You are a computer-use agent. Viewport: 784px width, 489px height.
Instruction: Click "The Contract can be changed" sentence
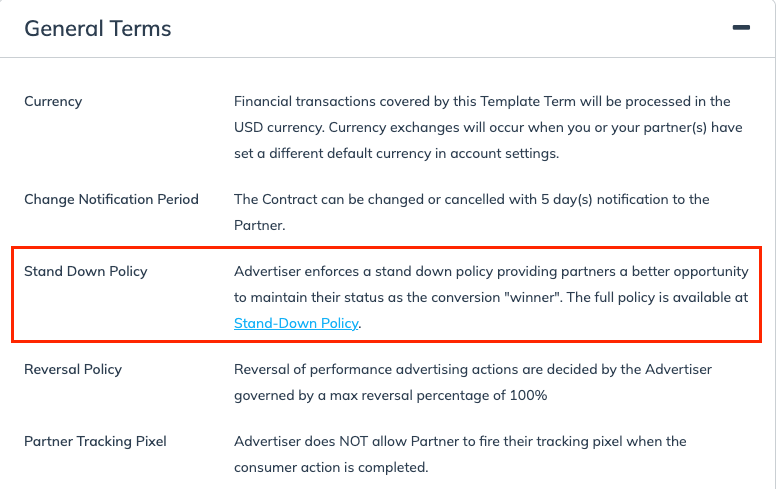pos(330,200)
